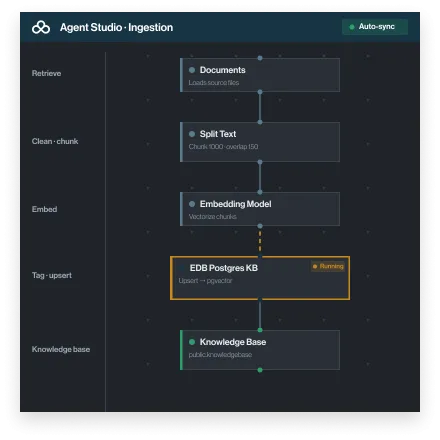Click the Agent Studio · Ingestion title
This screenshot has height=440, width=440.
[x=117, y=27]
